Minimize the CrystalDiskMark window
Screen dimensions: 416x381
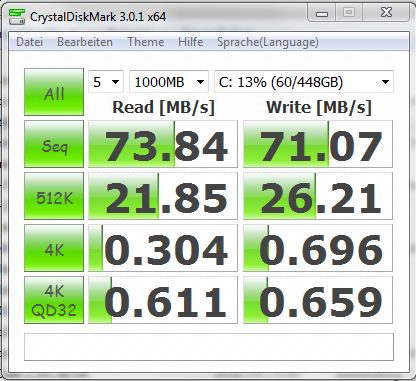(322, 13)
